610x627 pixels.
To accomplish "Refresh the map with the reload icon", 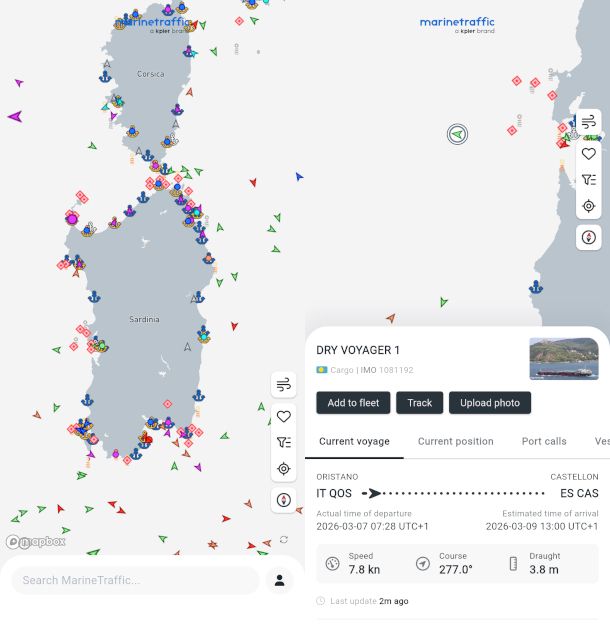I will (284, 539).
